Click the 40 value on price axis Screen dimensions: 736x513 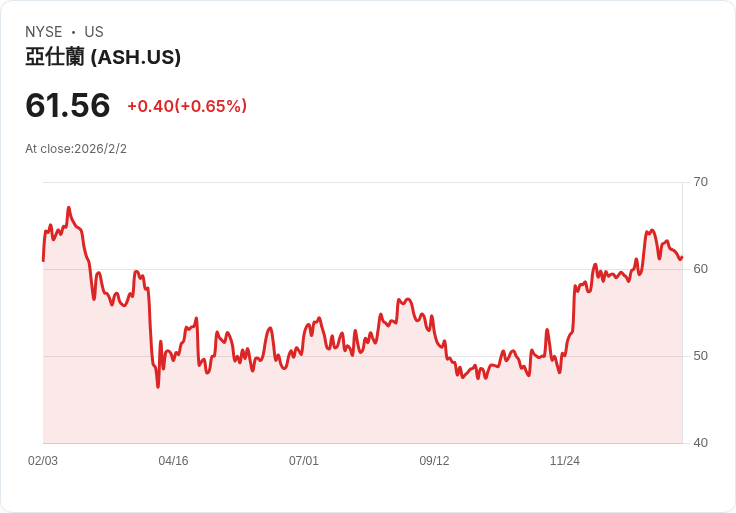point(701,443)
